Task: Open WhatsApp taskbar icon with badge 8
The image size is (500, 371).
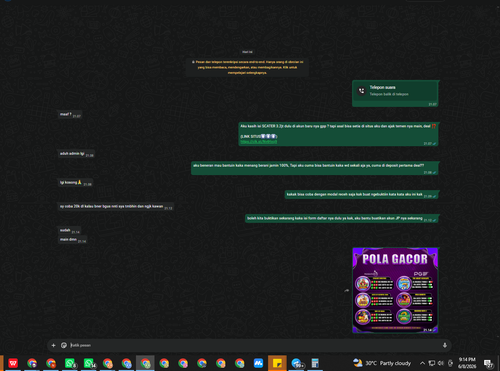Action: [70, 363]
